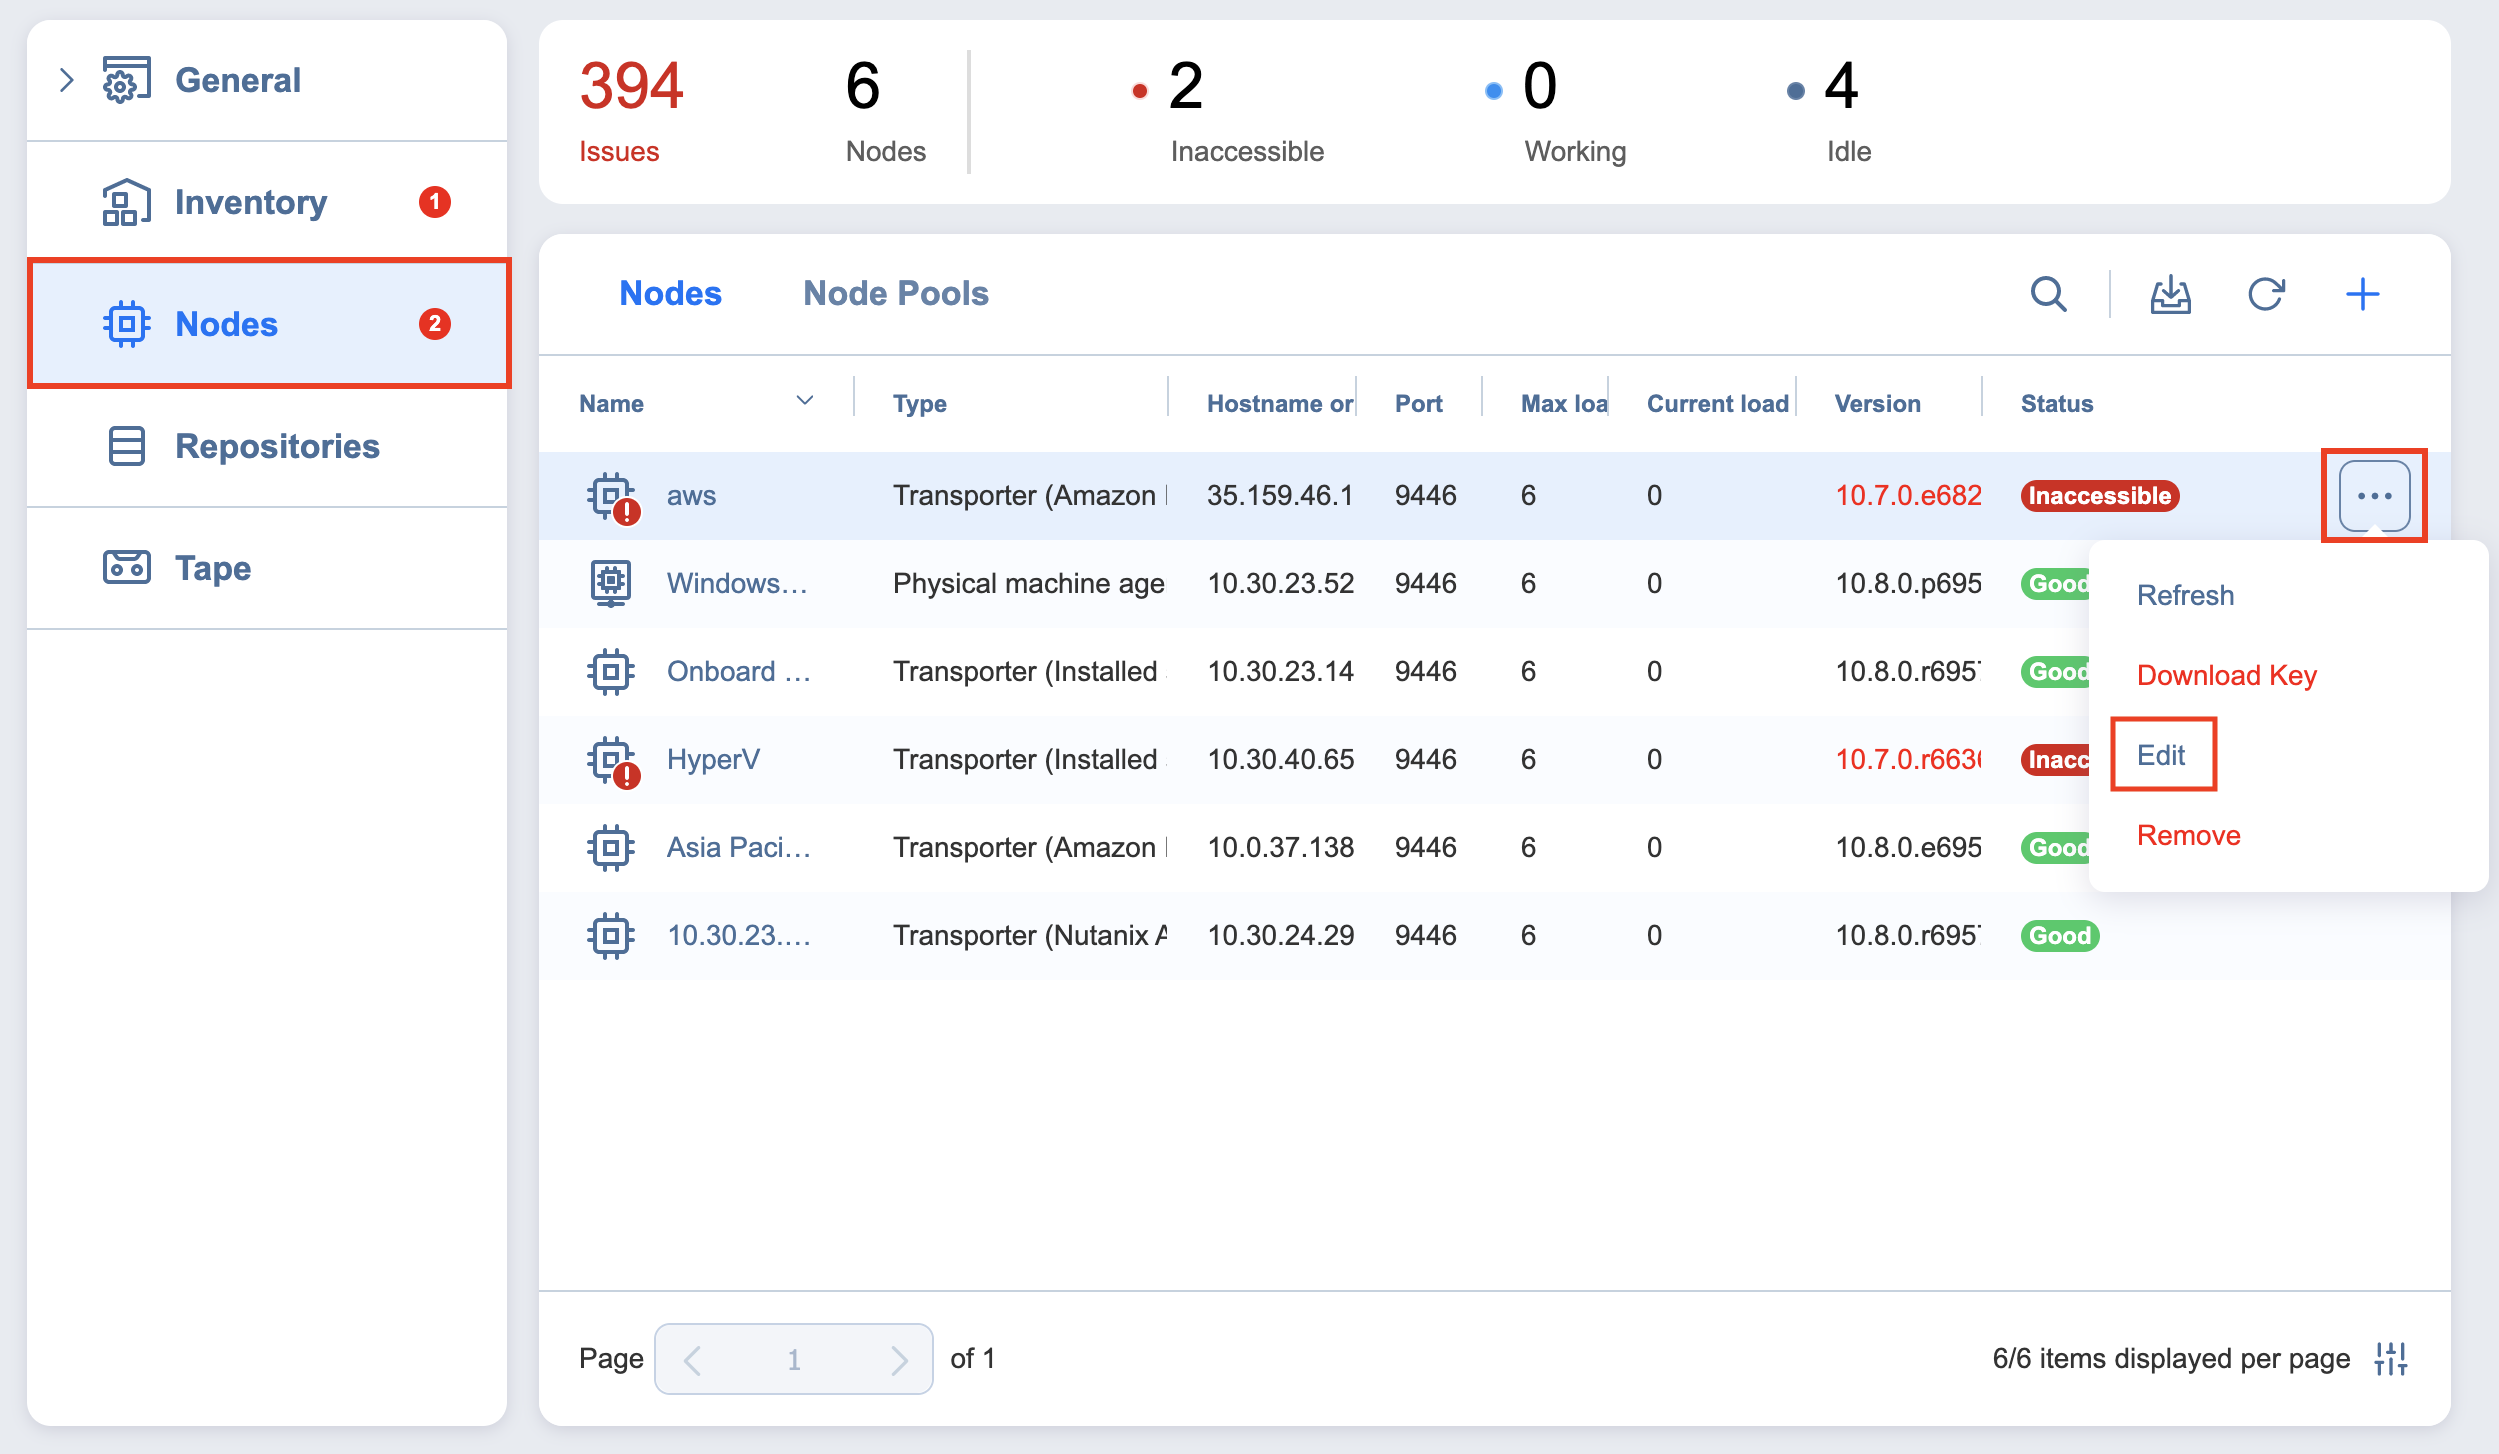Click the refresh circular arrow icon
The width and height of the screenshot is (2499, 1454).
click(2266, 294)
